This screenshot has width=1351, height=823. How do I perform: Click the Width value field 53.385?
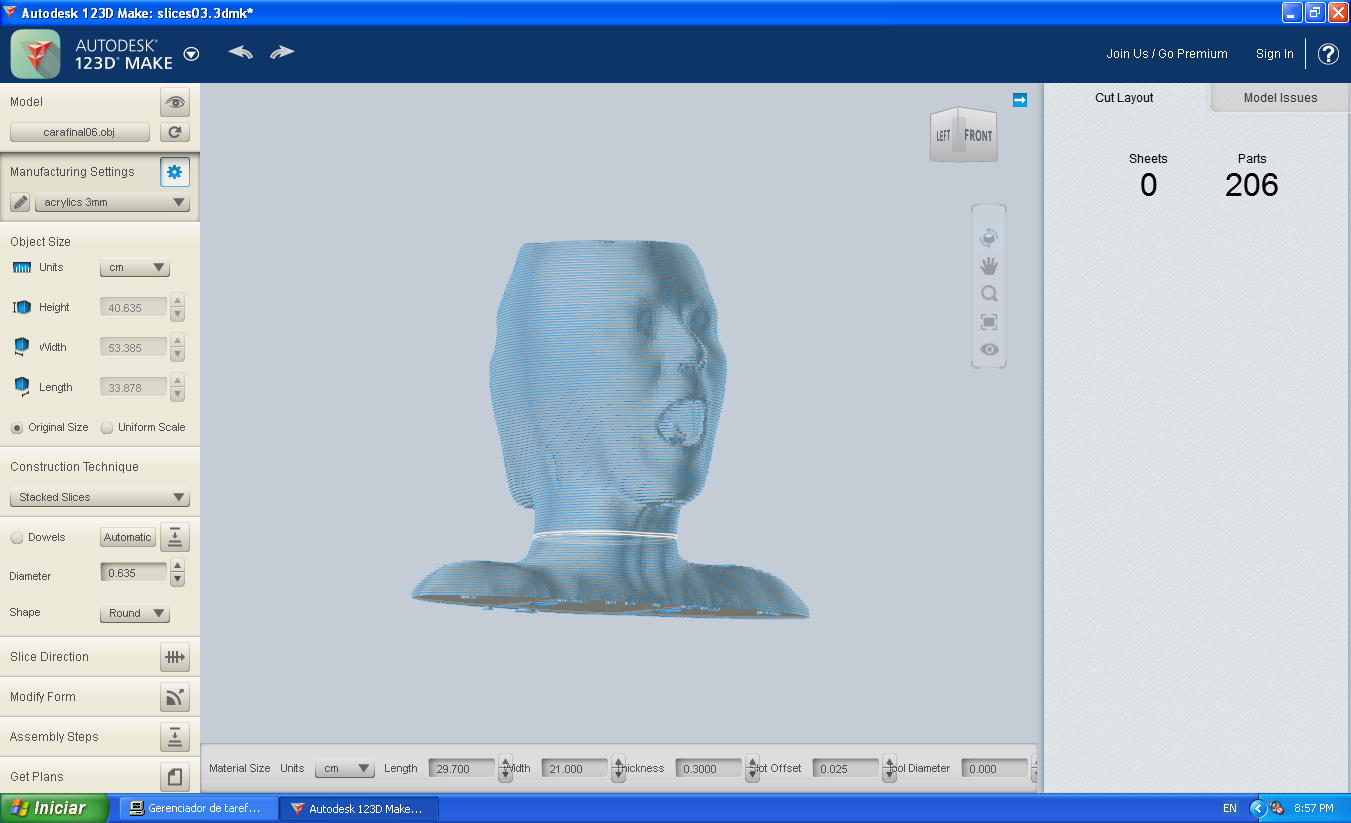pos(134,348)
